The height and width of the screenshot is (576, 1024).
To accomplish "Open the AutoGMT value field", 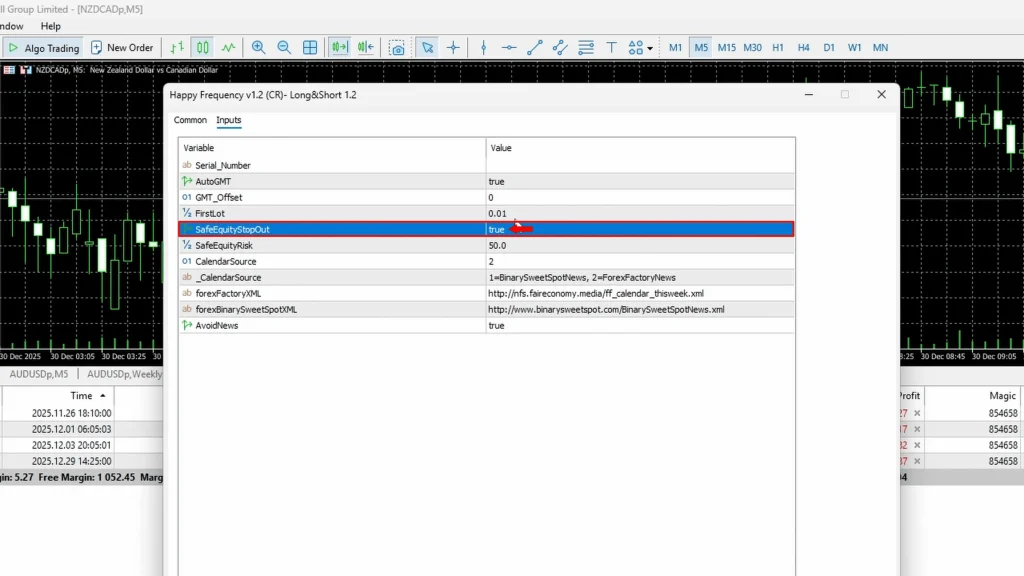I will pos(640,182).
